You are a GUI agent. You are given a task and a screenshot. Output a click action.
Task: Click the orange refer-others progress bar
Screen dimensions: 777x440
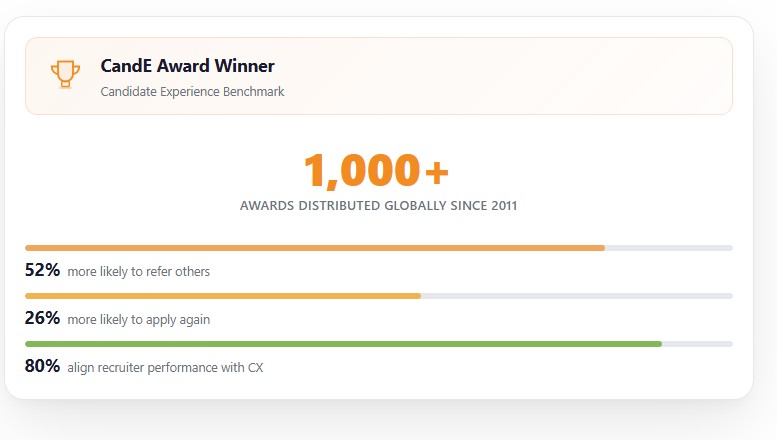(315, 248)
